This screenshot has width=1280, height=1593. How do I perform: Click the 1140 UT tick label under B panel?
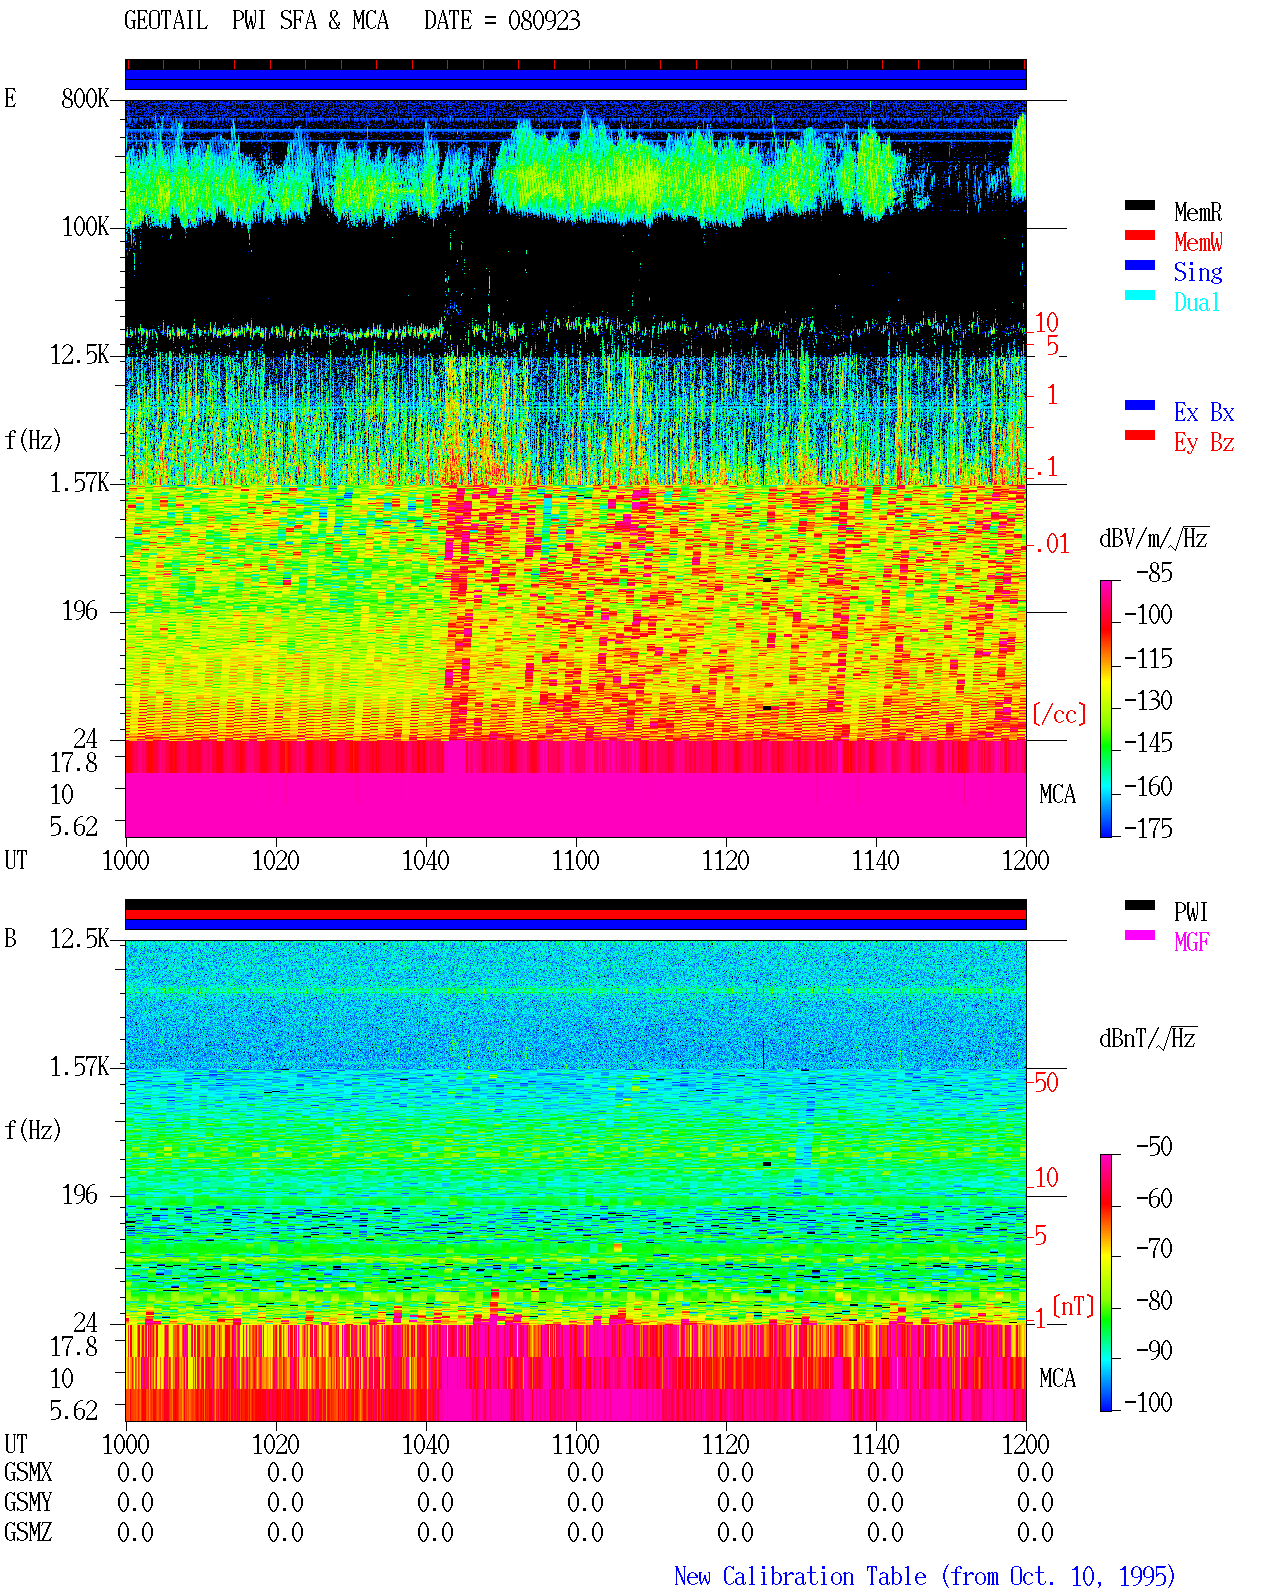click(x=876, y=1445)
